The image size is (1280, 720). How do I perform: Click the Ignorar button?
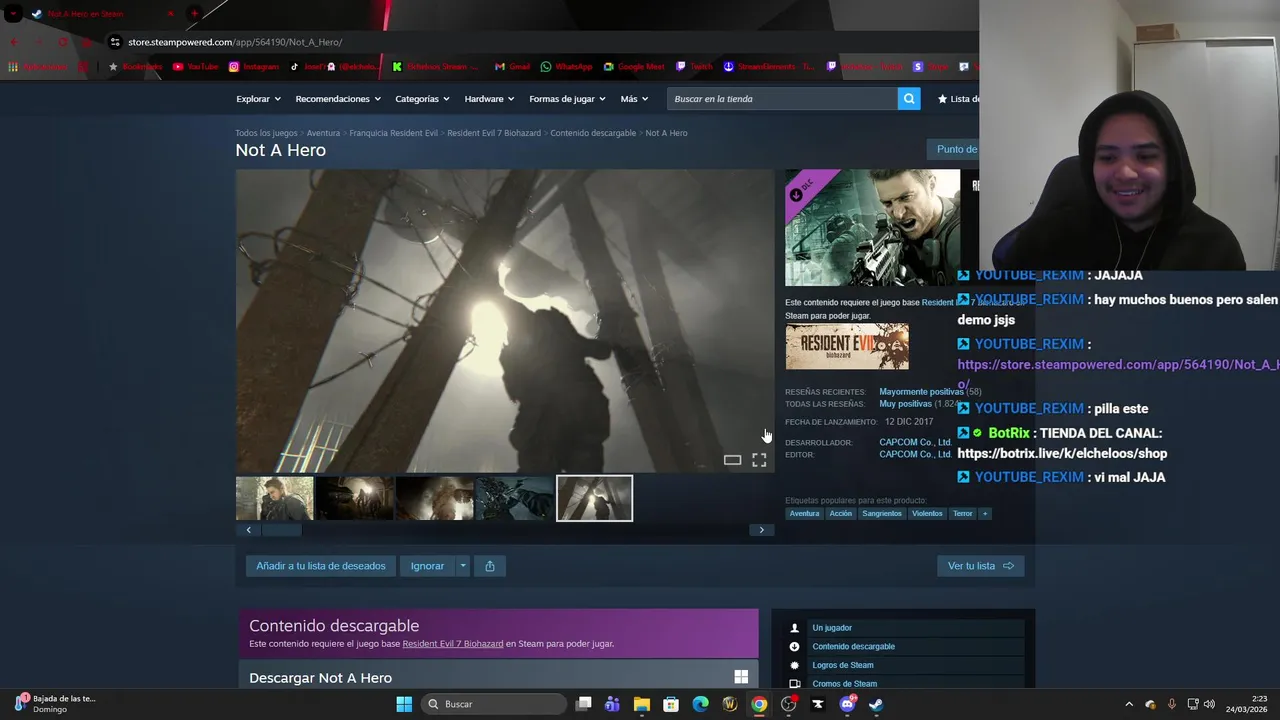point(427,566)
